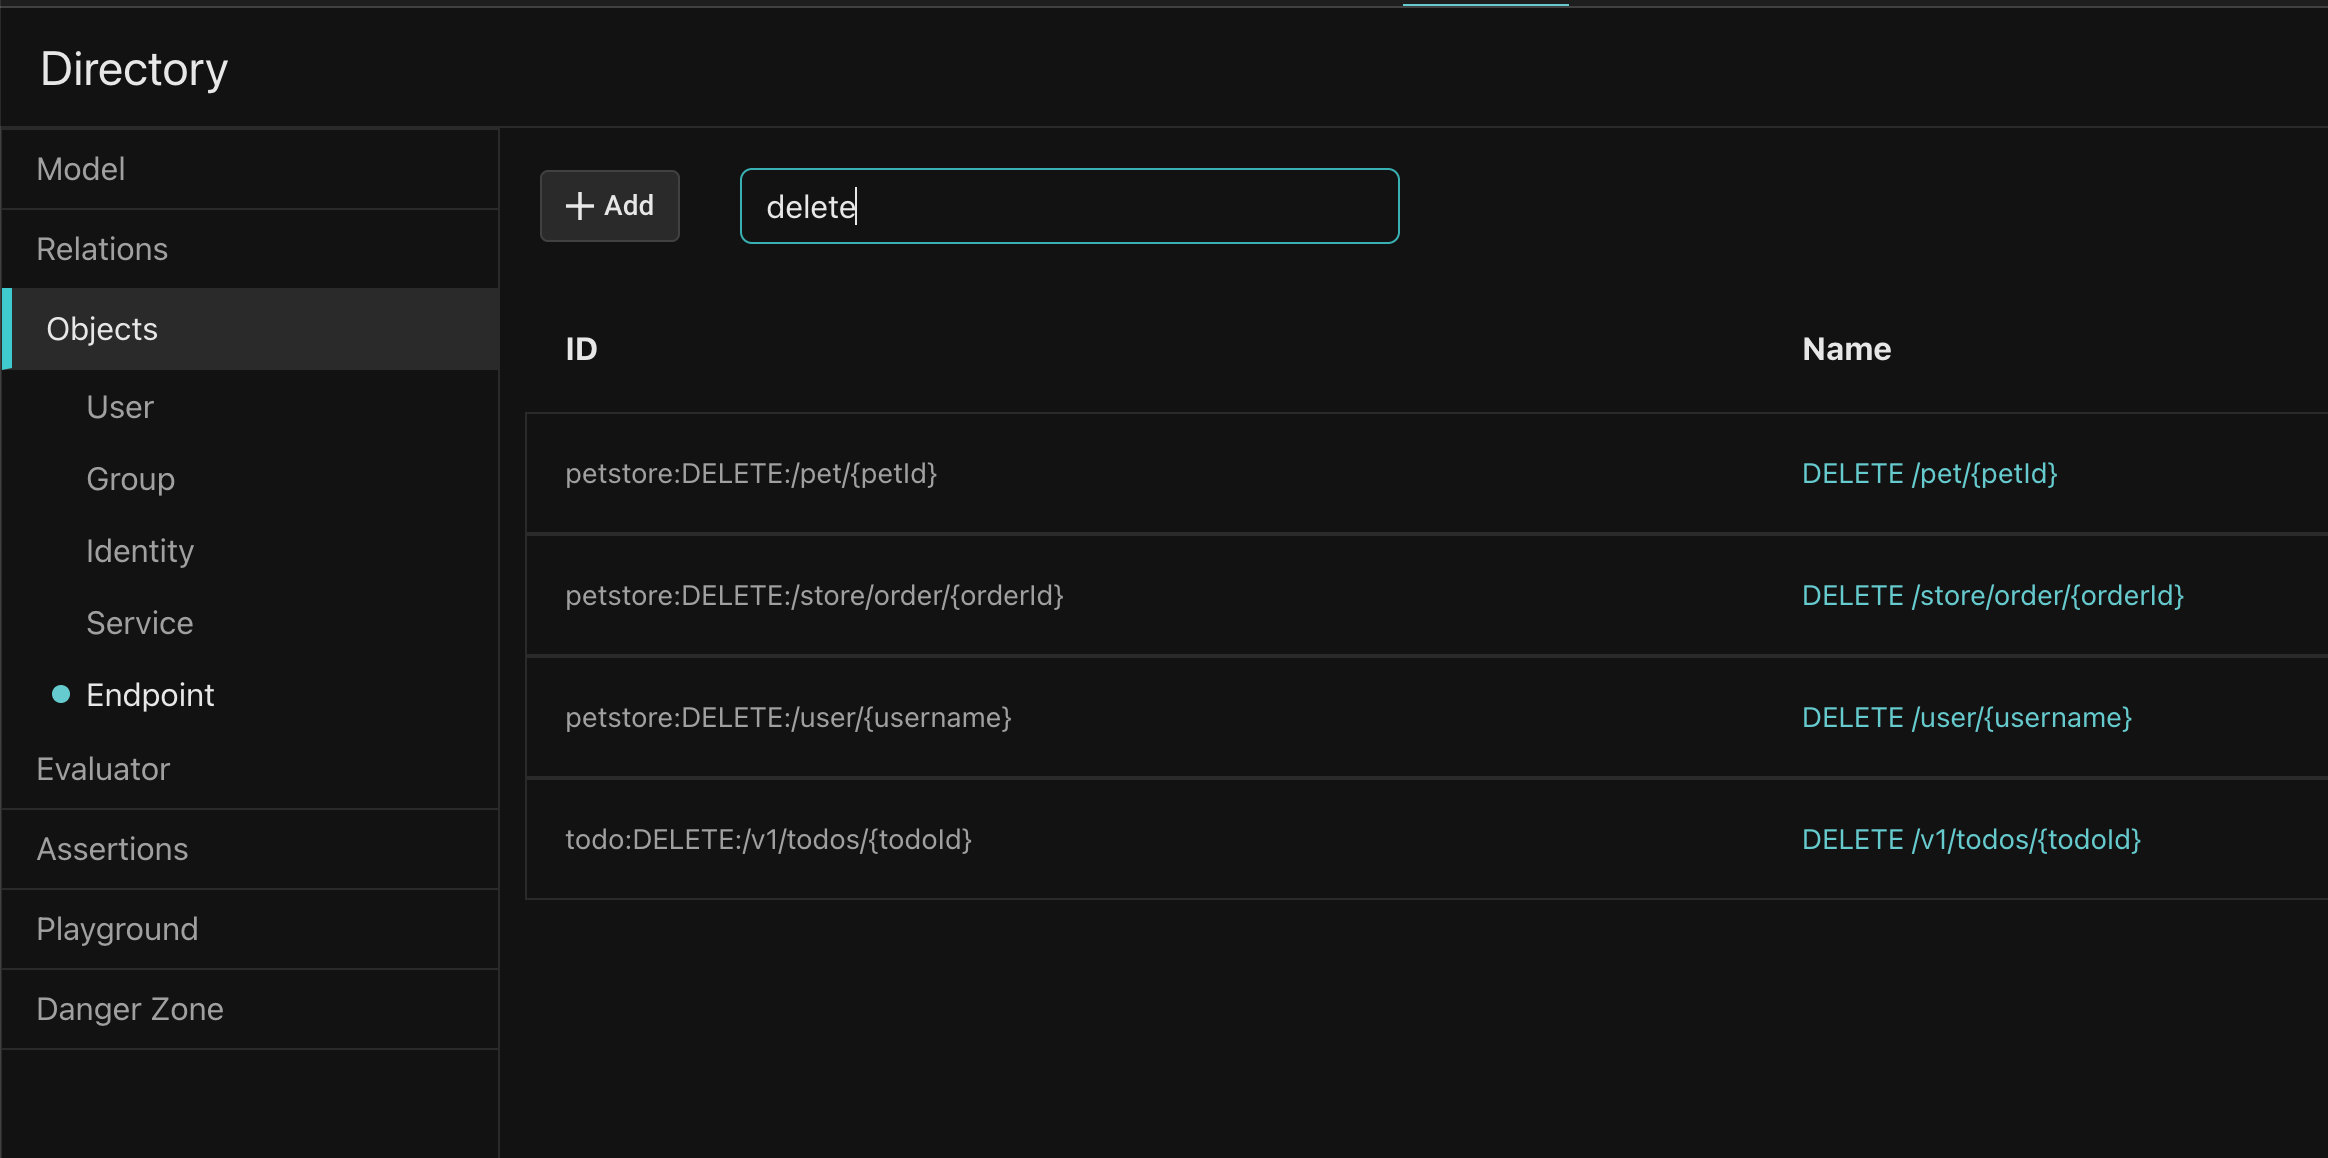This screenshot has height=1158, width=2328.
Task: Click the Add button
Action: [610, 206]
